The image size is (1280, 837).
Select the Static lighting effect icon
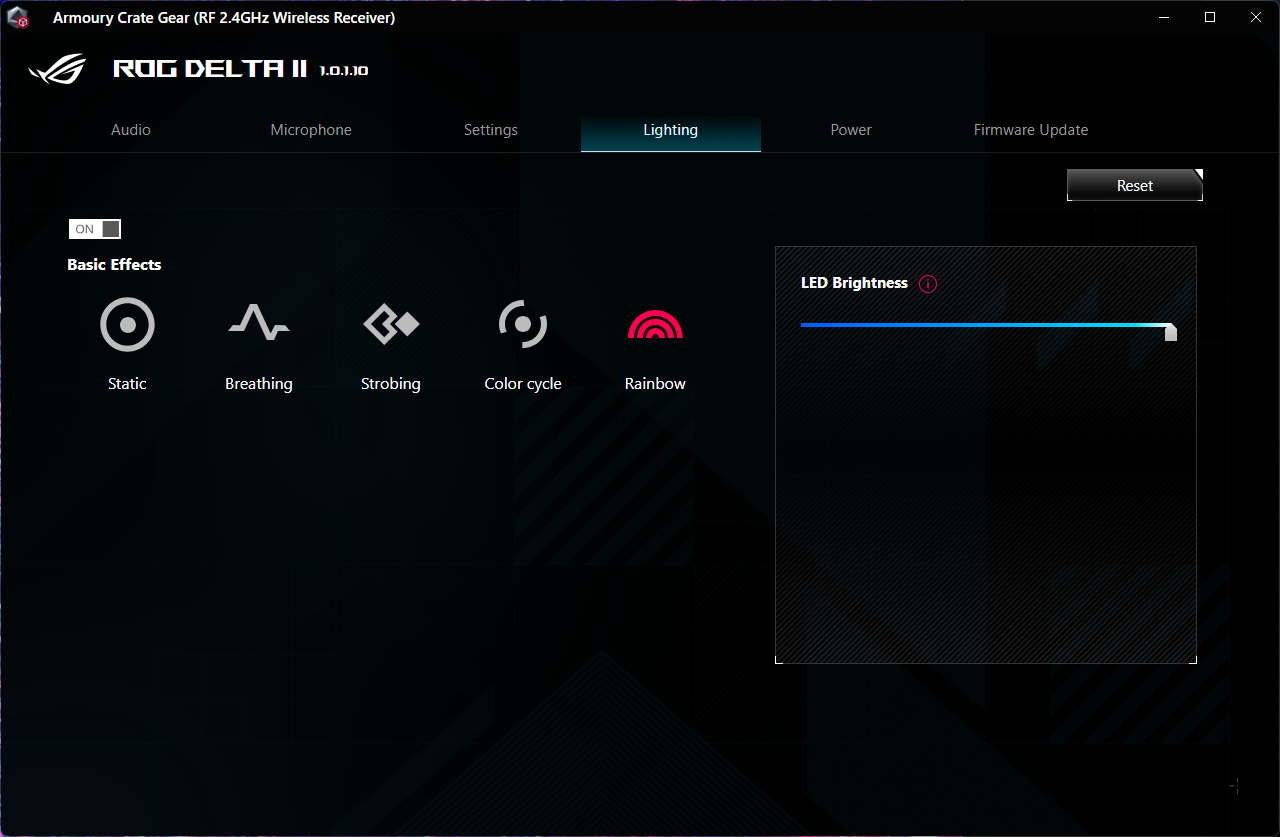[127, 324]
